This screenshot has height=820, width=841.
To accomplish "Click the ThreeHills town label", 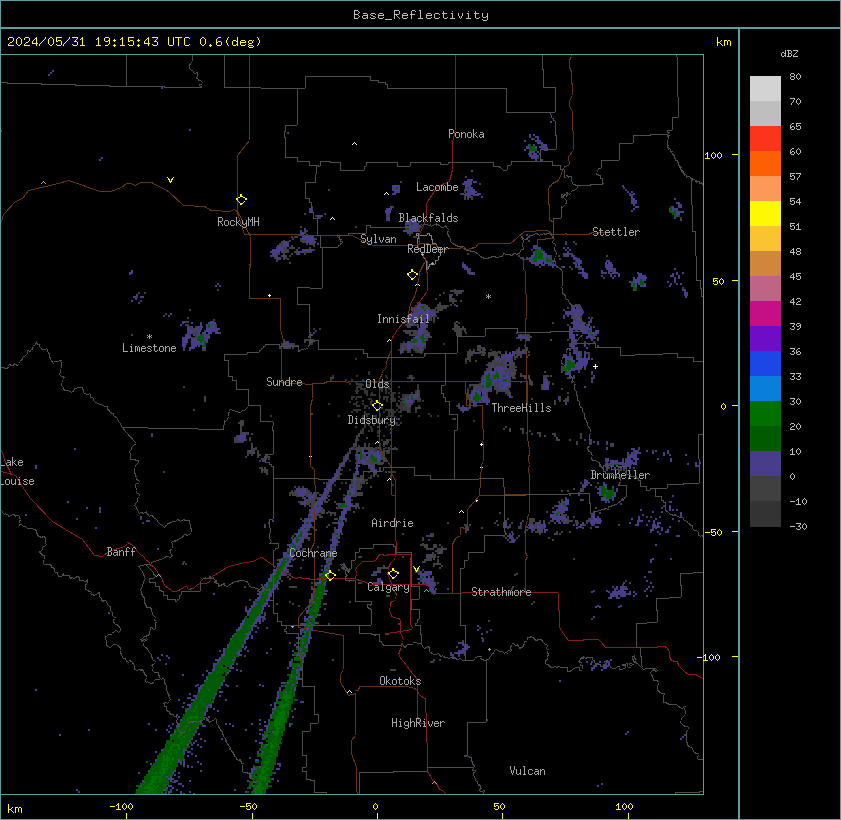I will pyautogui.click(x=521, y=408).
